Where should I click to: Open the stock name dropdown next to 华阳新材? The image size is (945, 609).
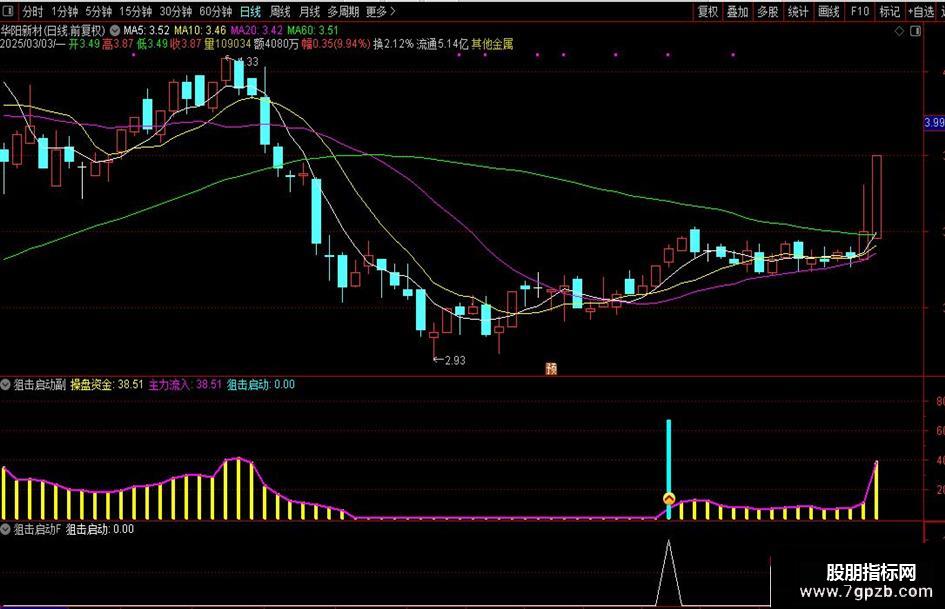point(115,30)
